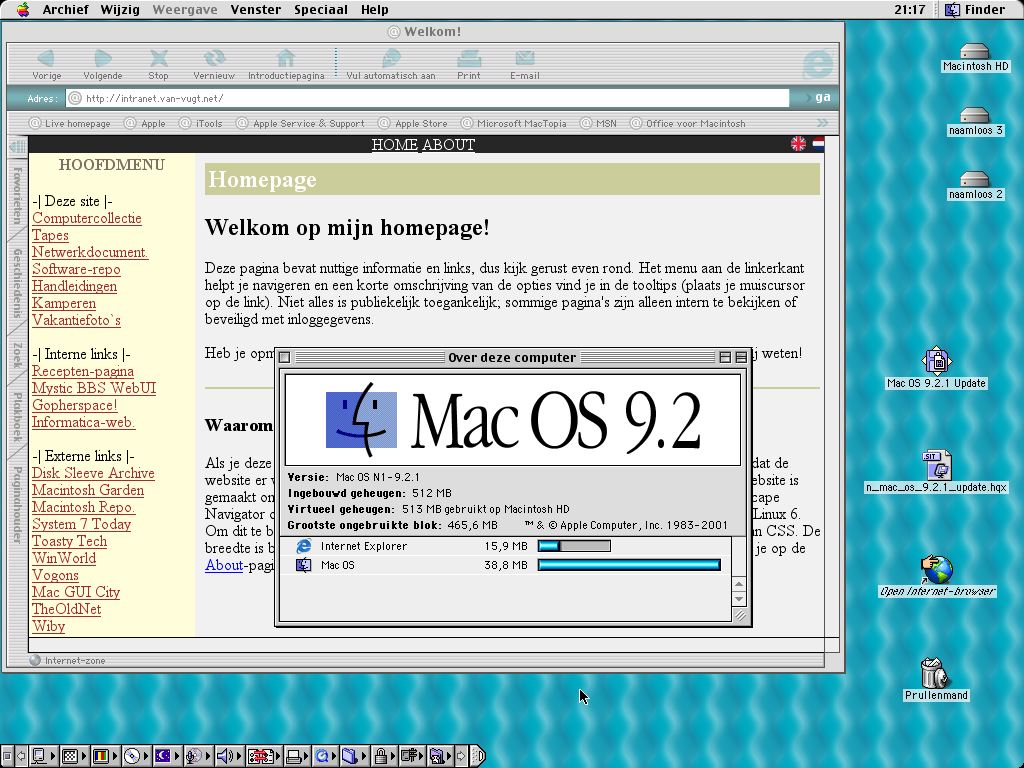The width and height of the screenshot is (1024, 768).
Task: Expand the favorites bar overflow chevron
Action: click(822, 123)
